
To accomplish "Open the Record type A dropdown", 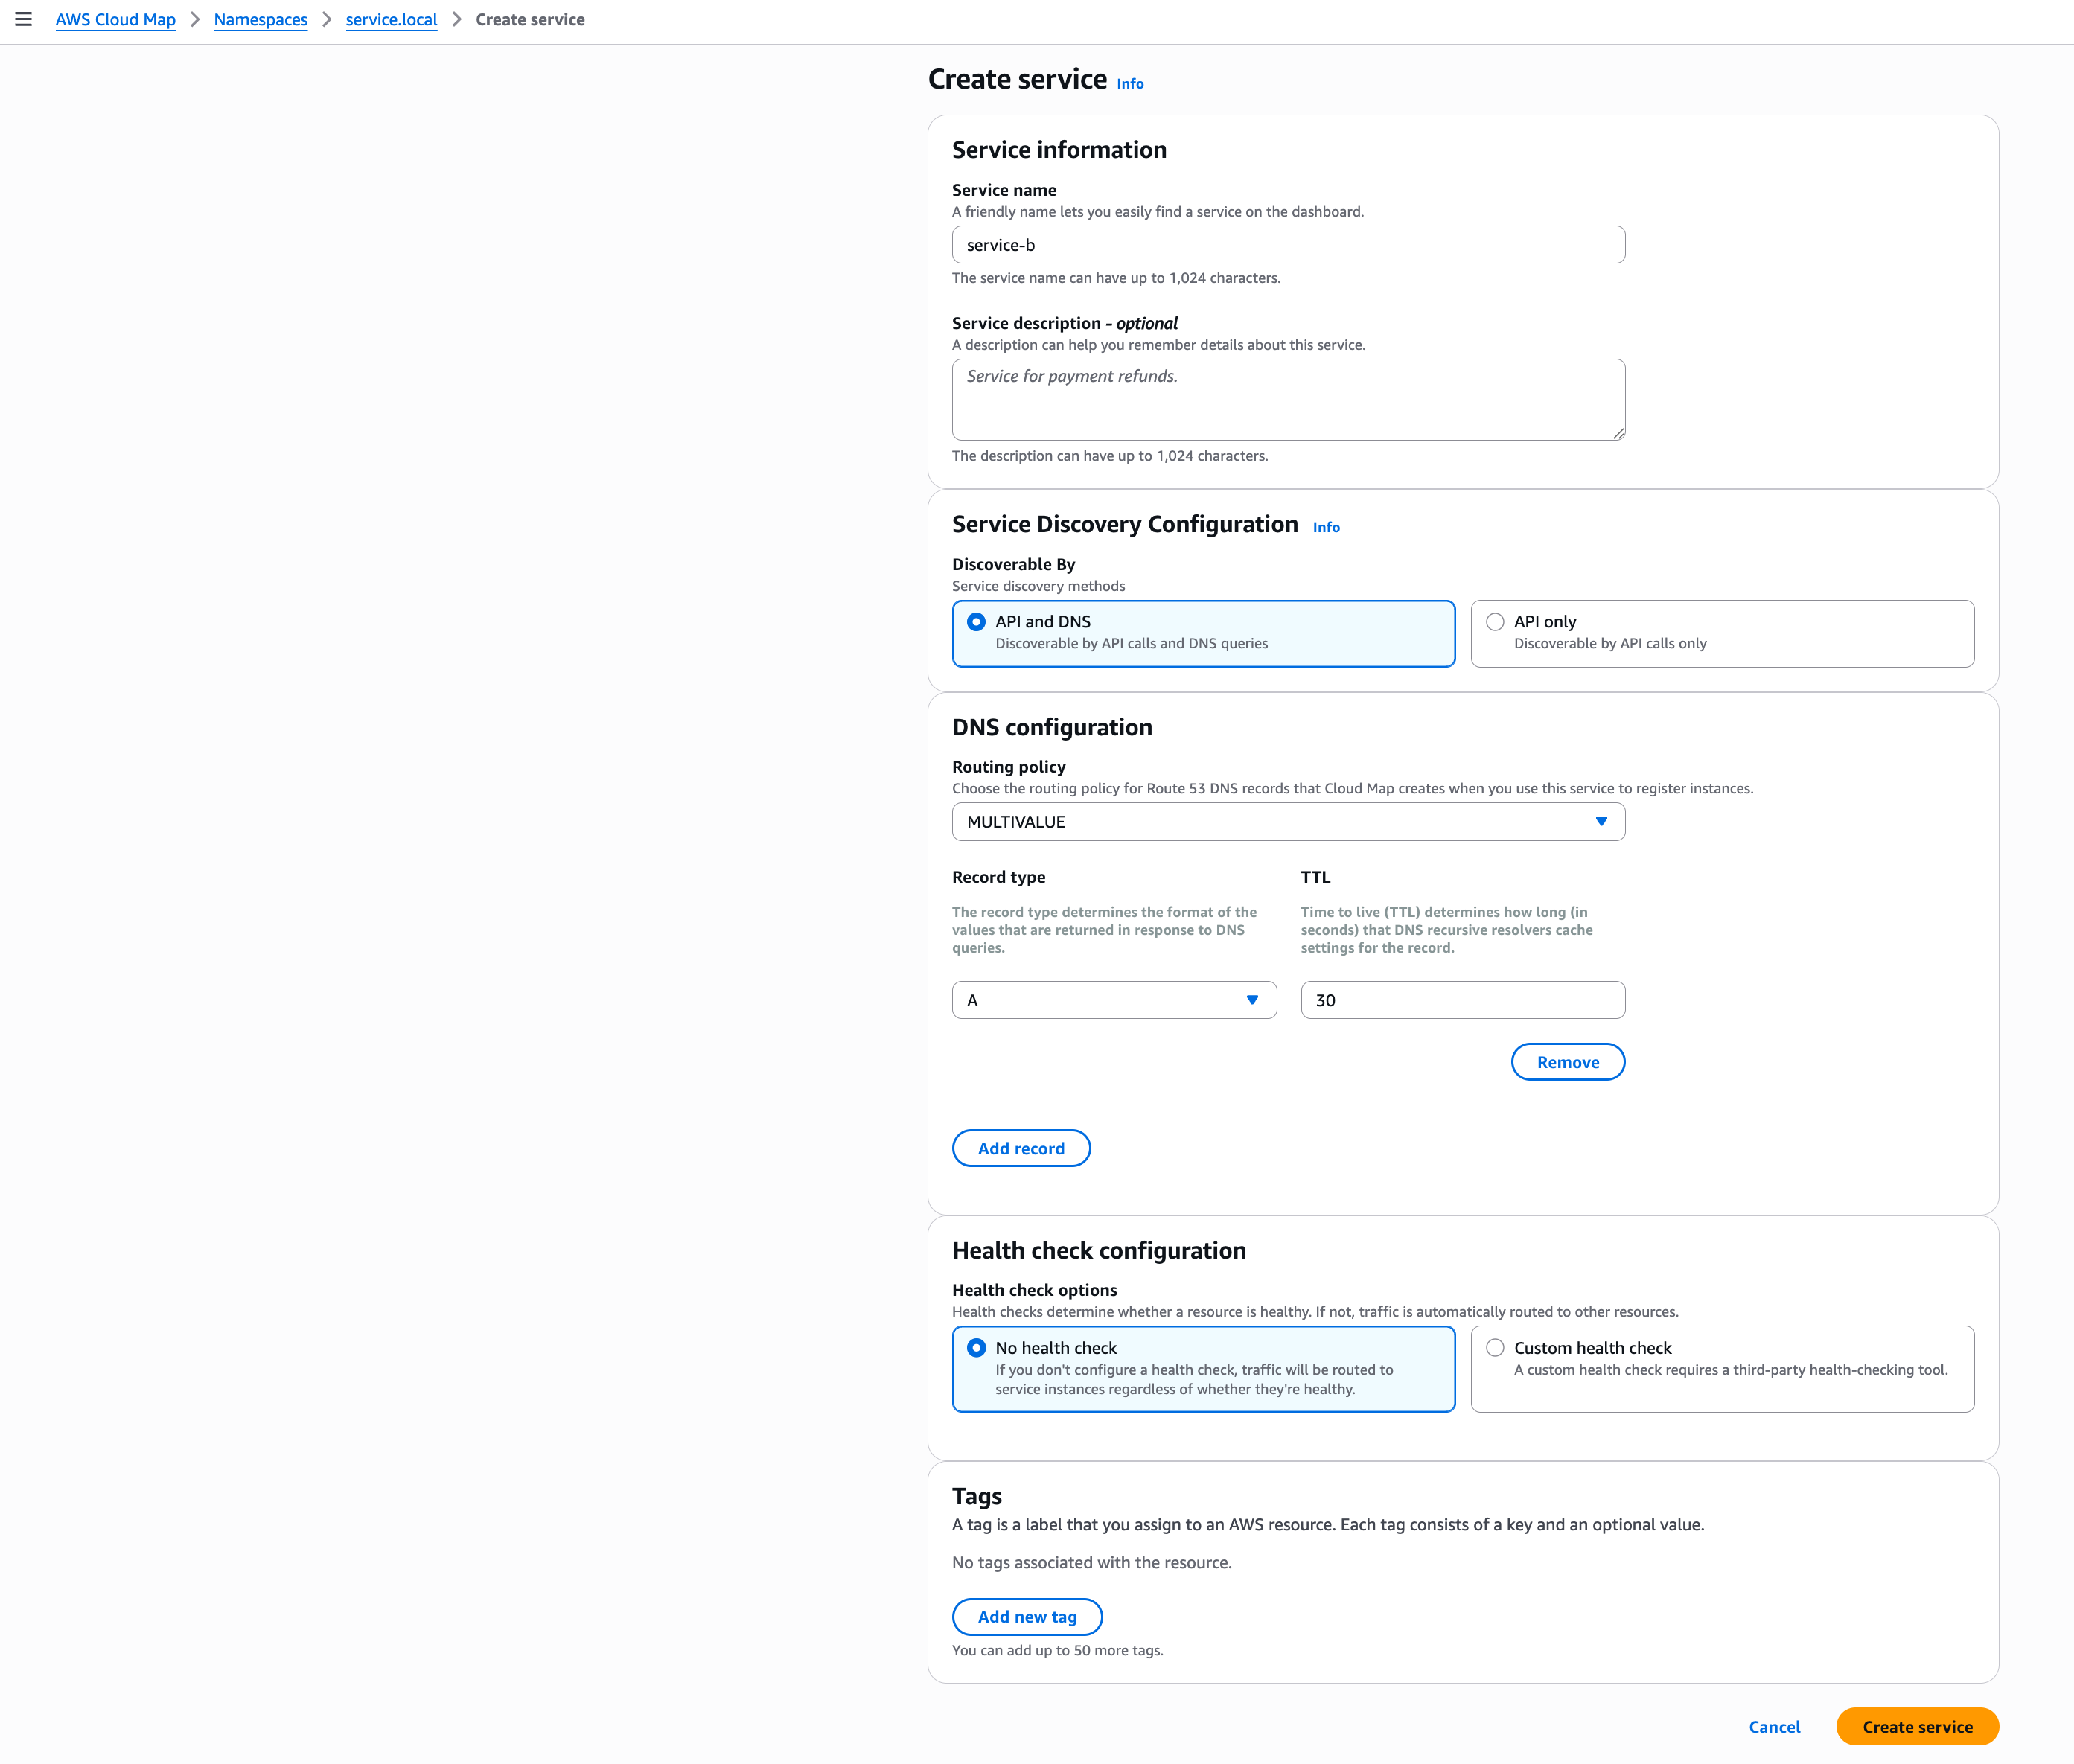I will point(1113,1000).
